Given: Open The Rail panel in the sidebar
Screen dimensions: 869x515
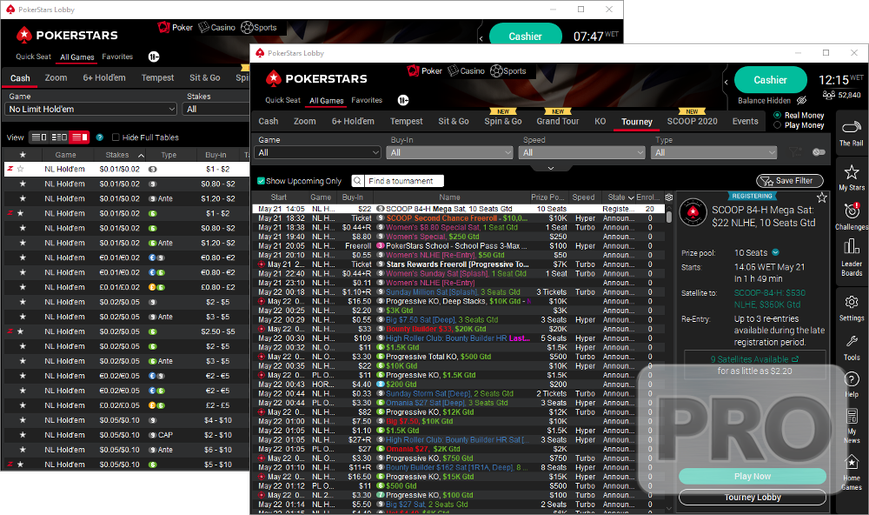Looking at the screenshot, I should [x=851, y=133].
